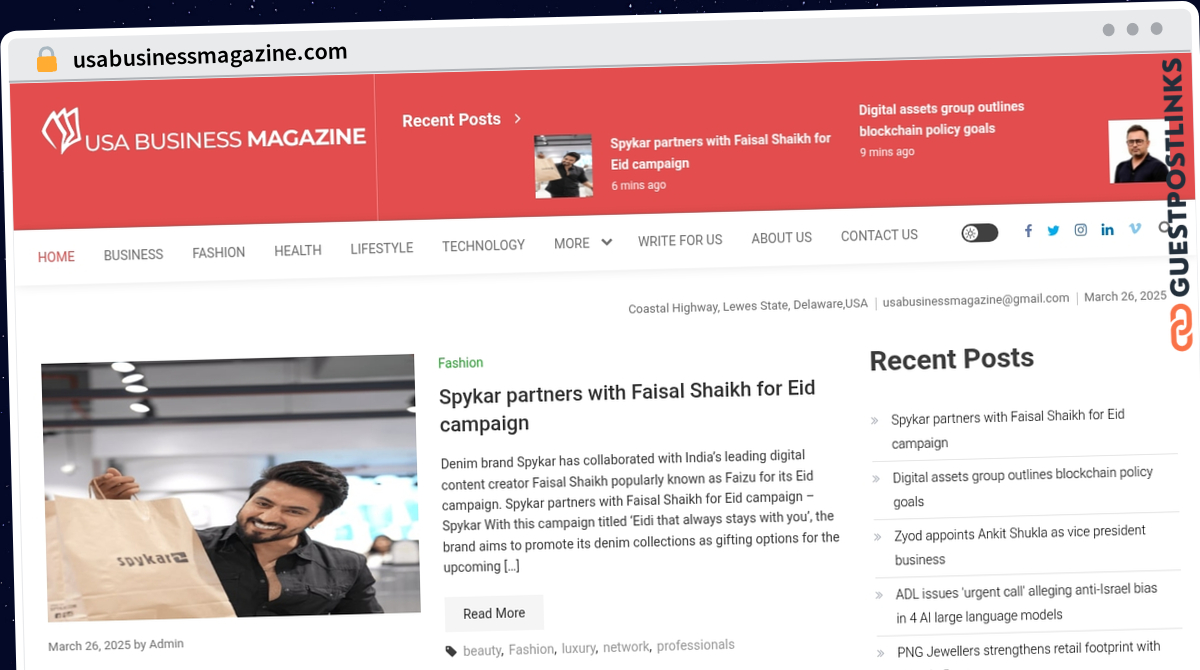Select the WRITE FOR US menu item
1200x670 pixels.
point(680,240)
